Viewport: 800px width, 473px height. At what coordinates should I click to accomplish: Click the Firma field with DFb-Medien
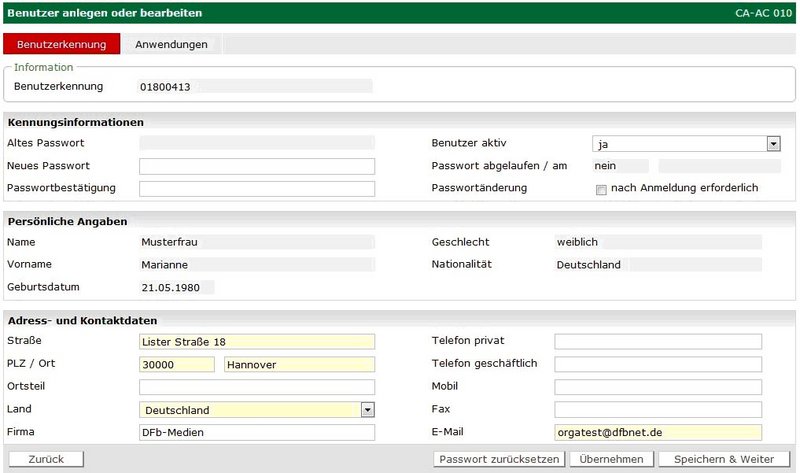coord(256,433)
